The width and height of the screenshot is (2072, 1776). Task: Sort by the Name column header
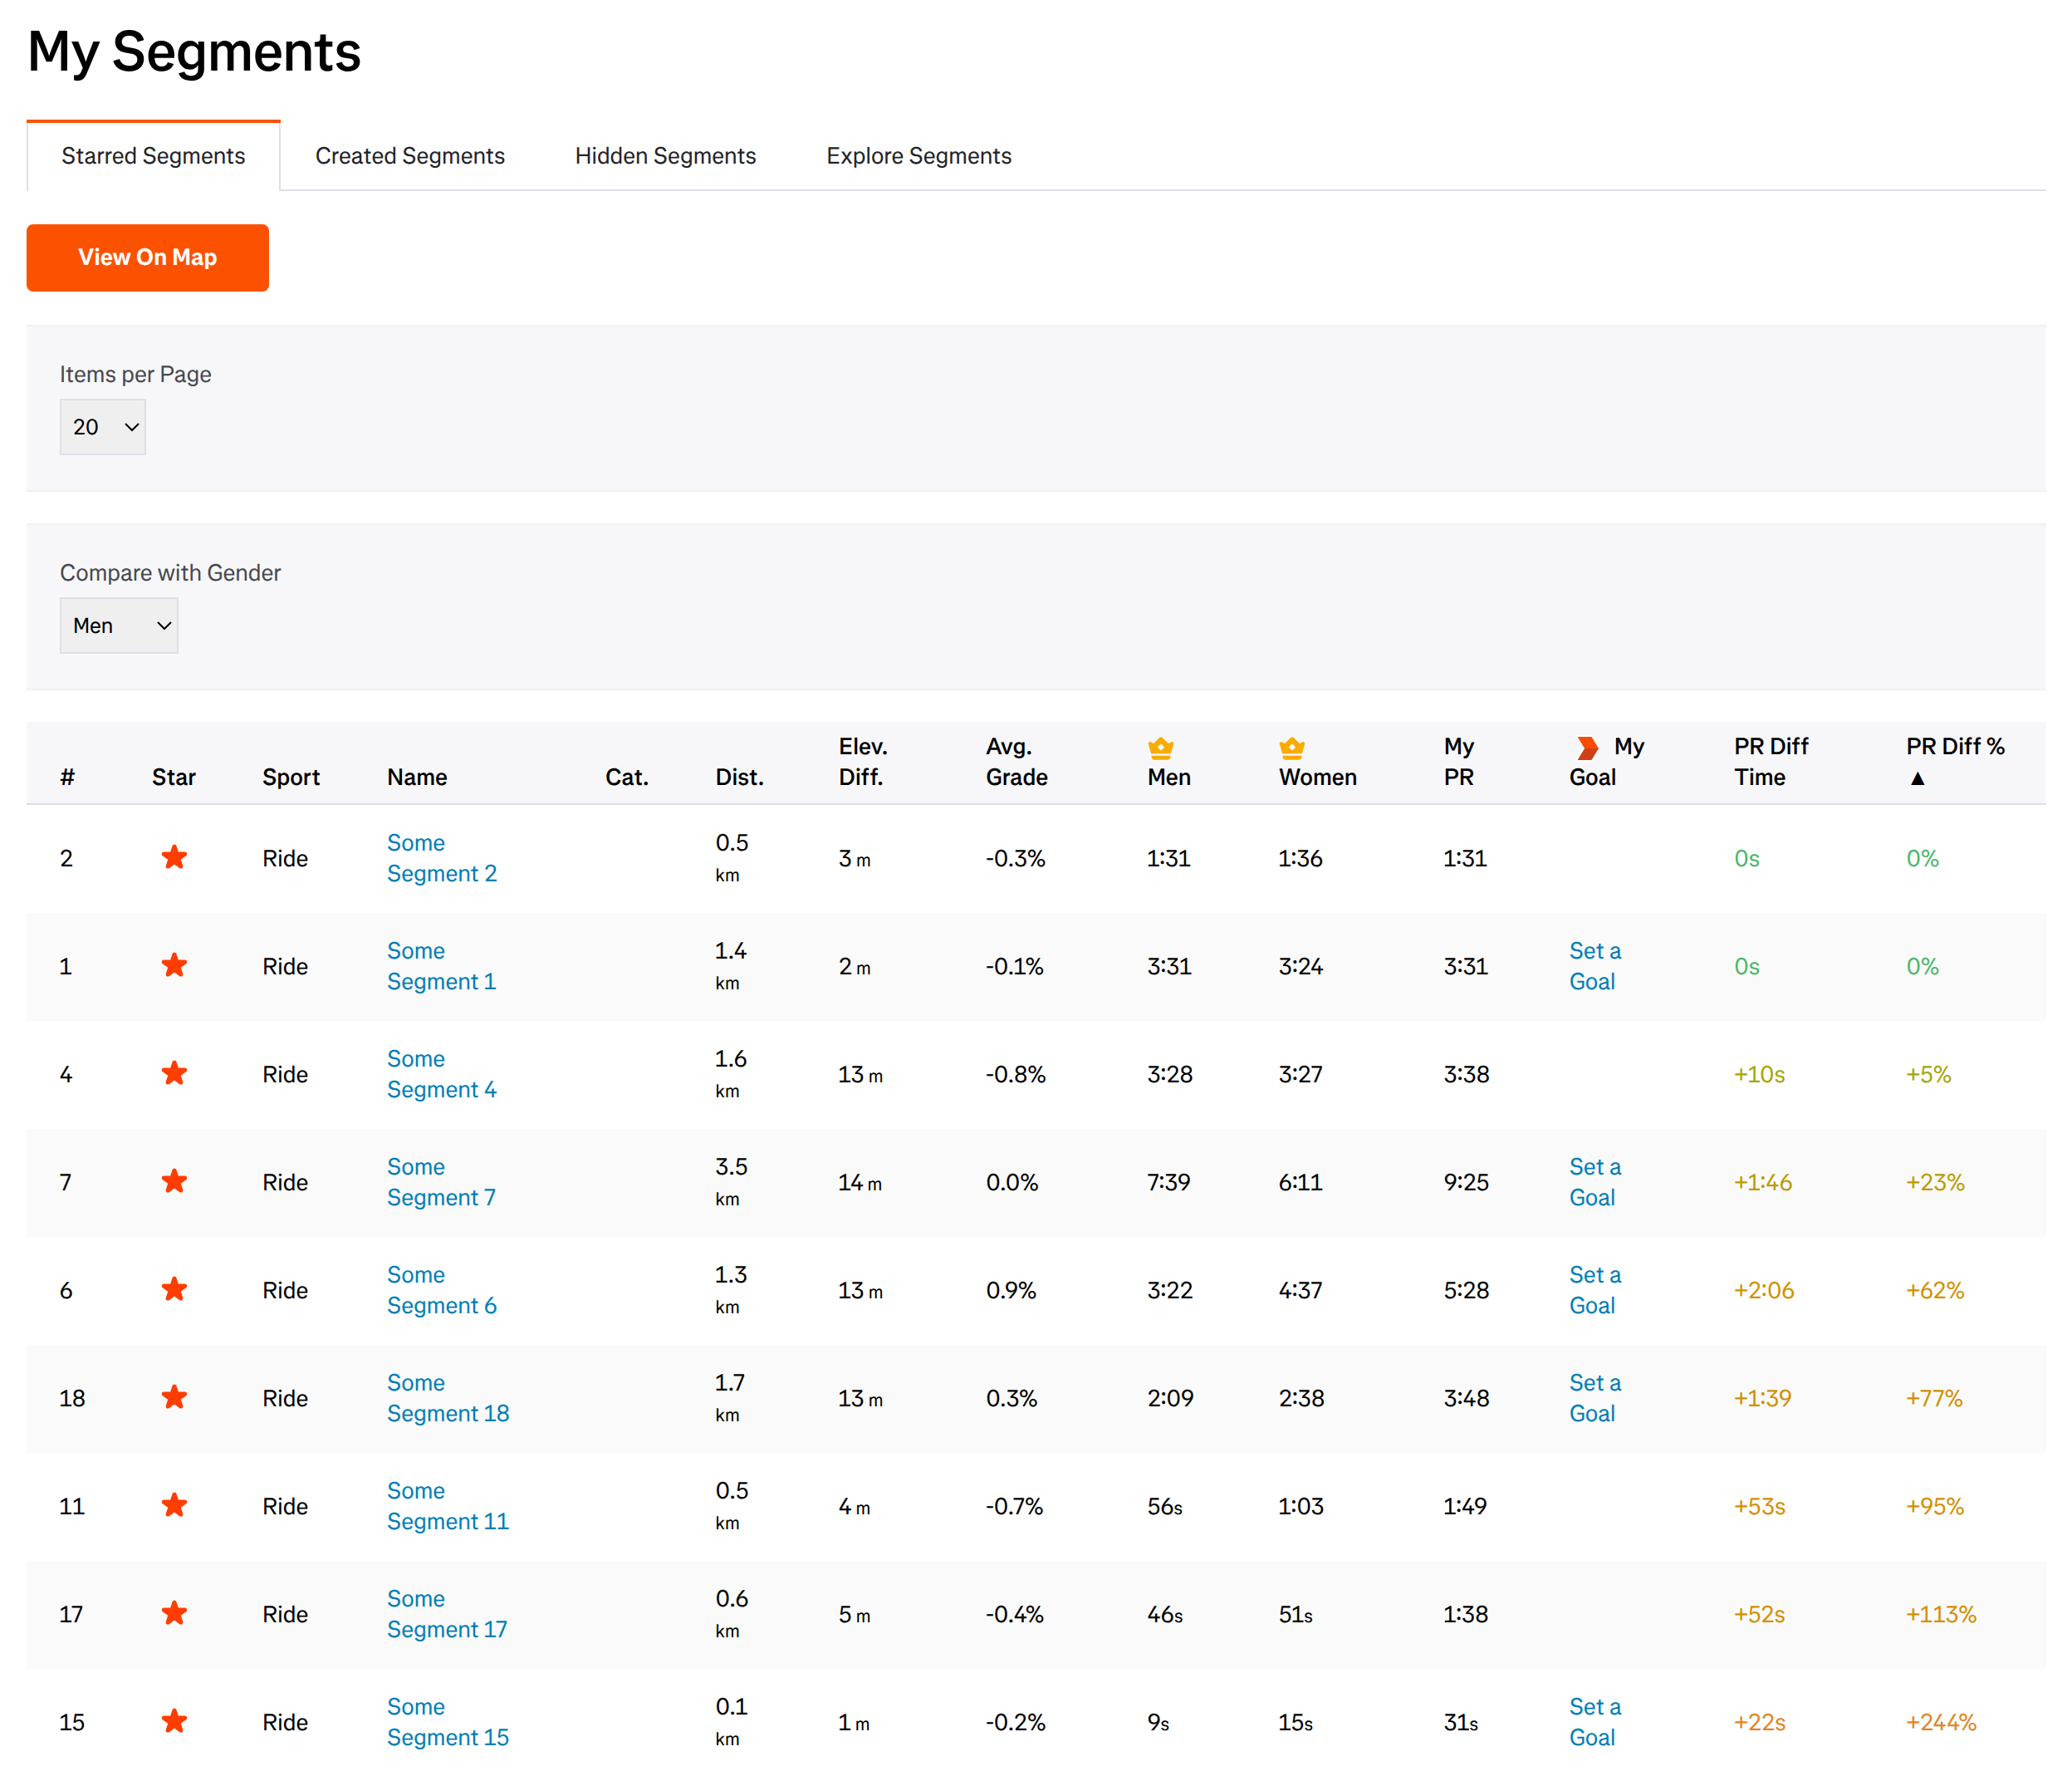(x=417, y=777)
